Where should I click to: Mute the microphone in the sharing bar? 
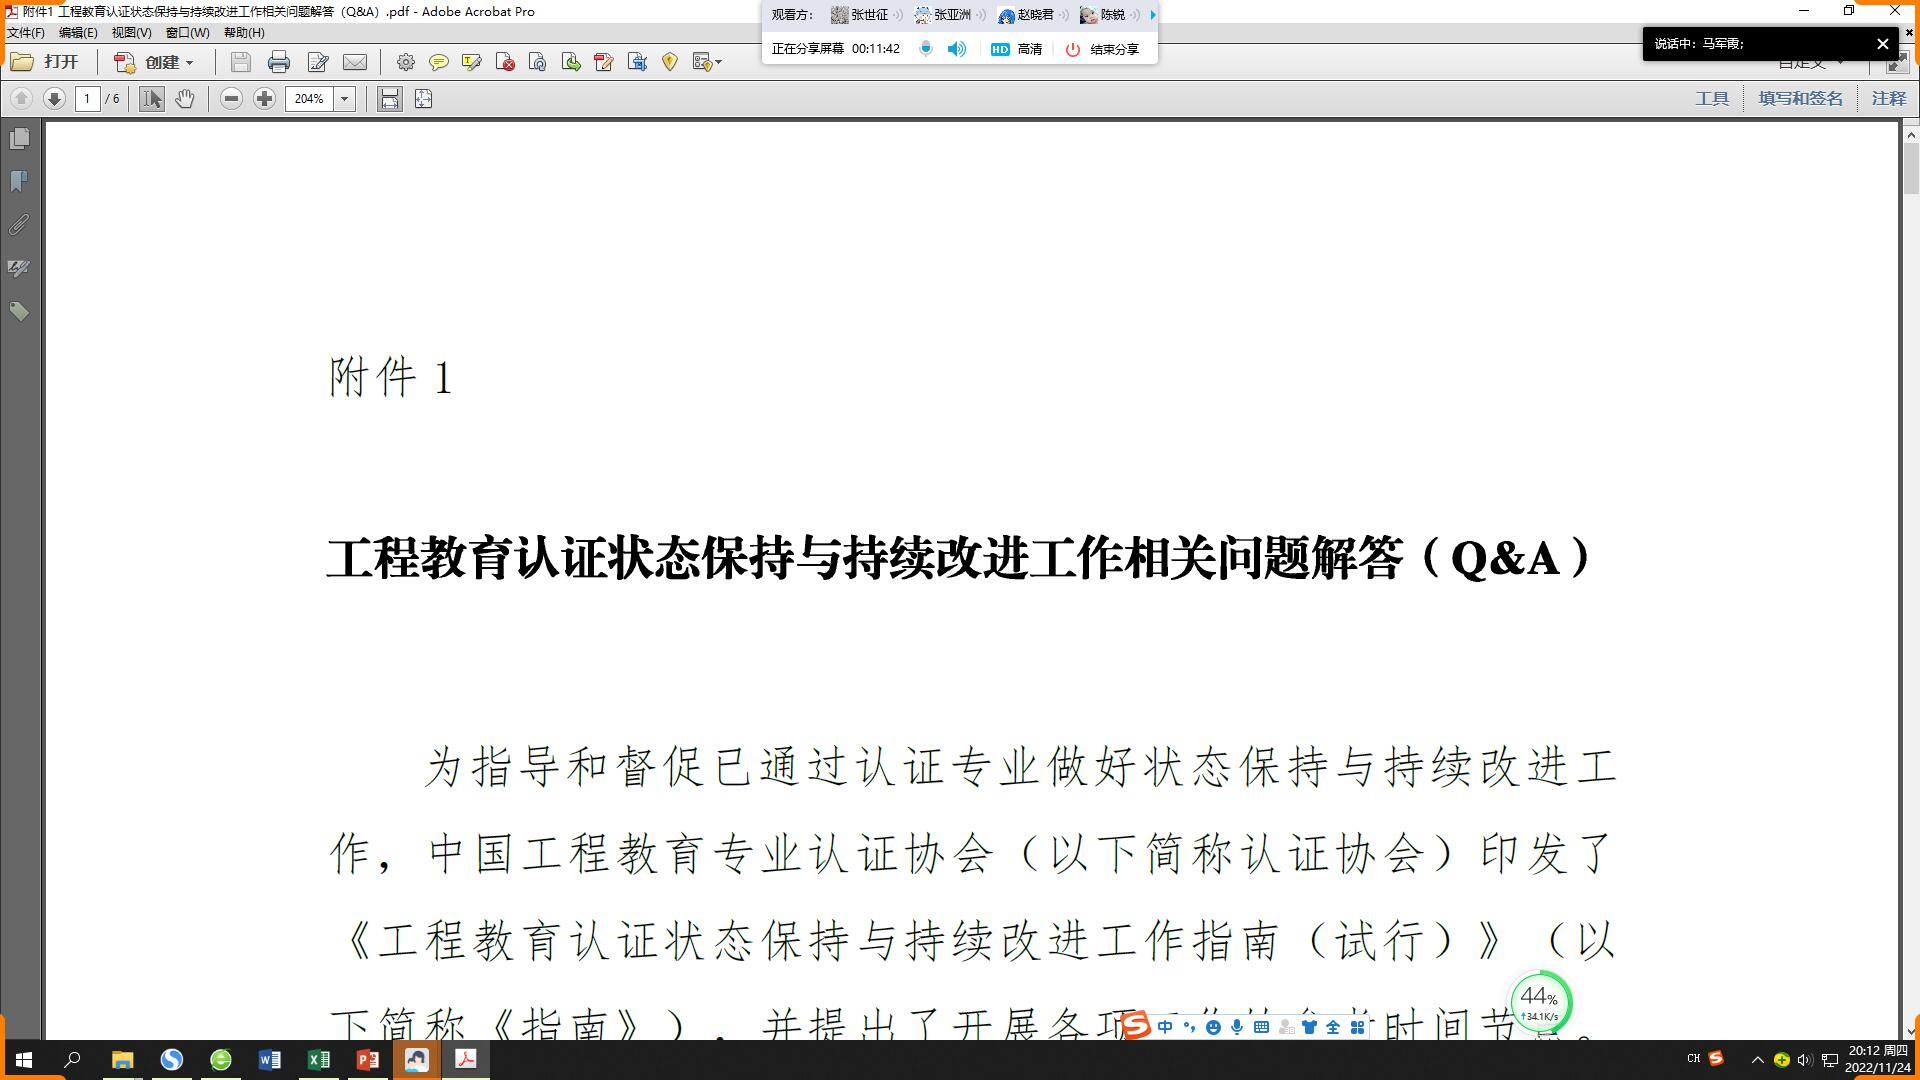(x=925, y=48)
